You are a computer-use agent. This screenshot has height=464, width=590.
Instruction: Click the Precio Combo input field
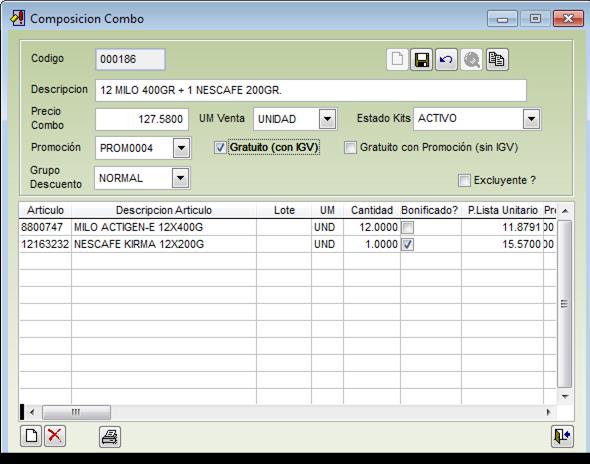tap(142, 119)
